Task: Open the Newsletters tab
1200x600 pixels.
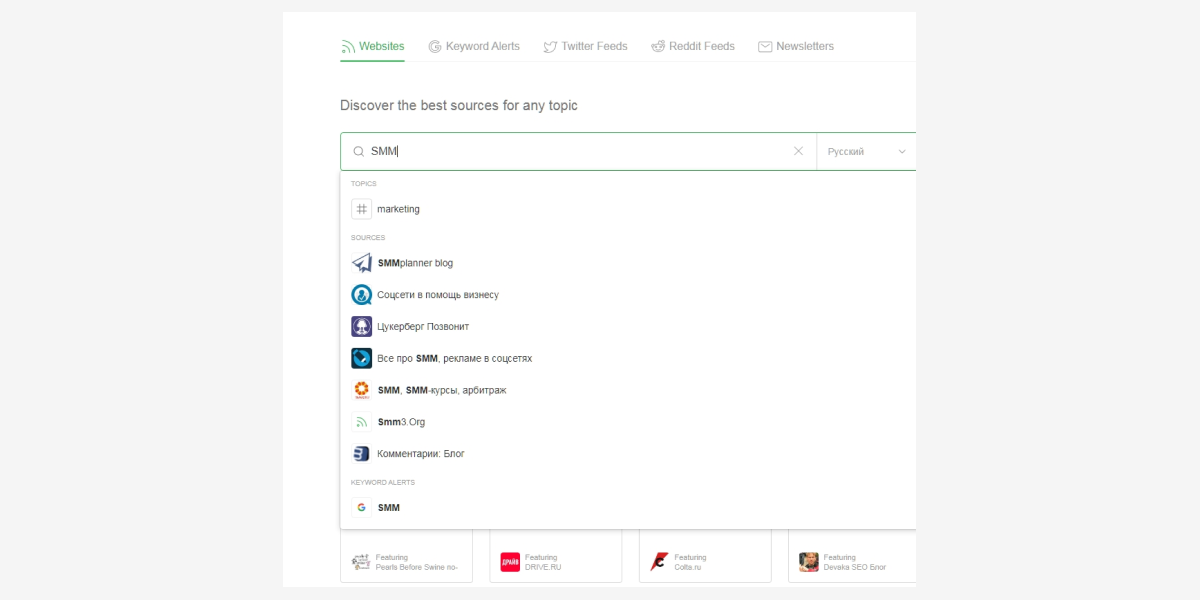Action: (x=795, y=46)
